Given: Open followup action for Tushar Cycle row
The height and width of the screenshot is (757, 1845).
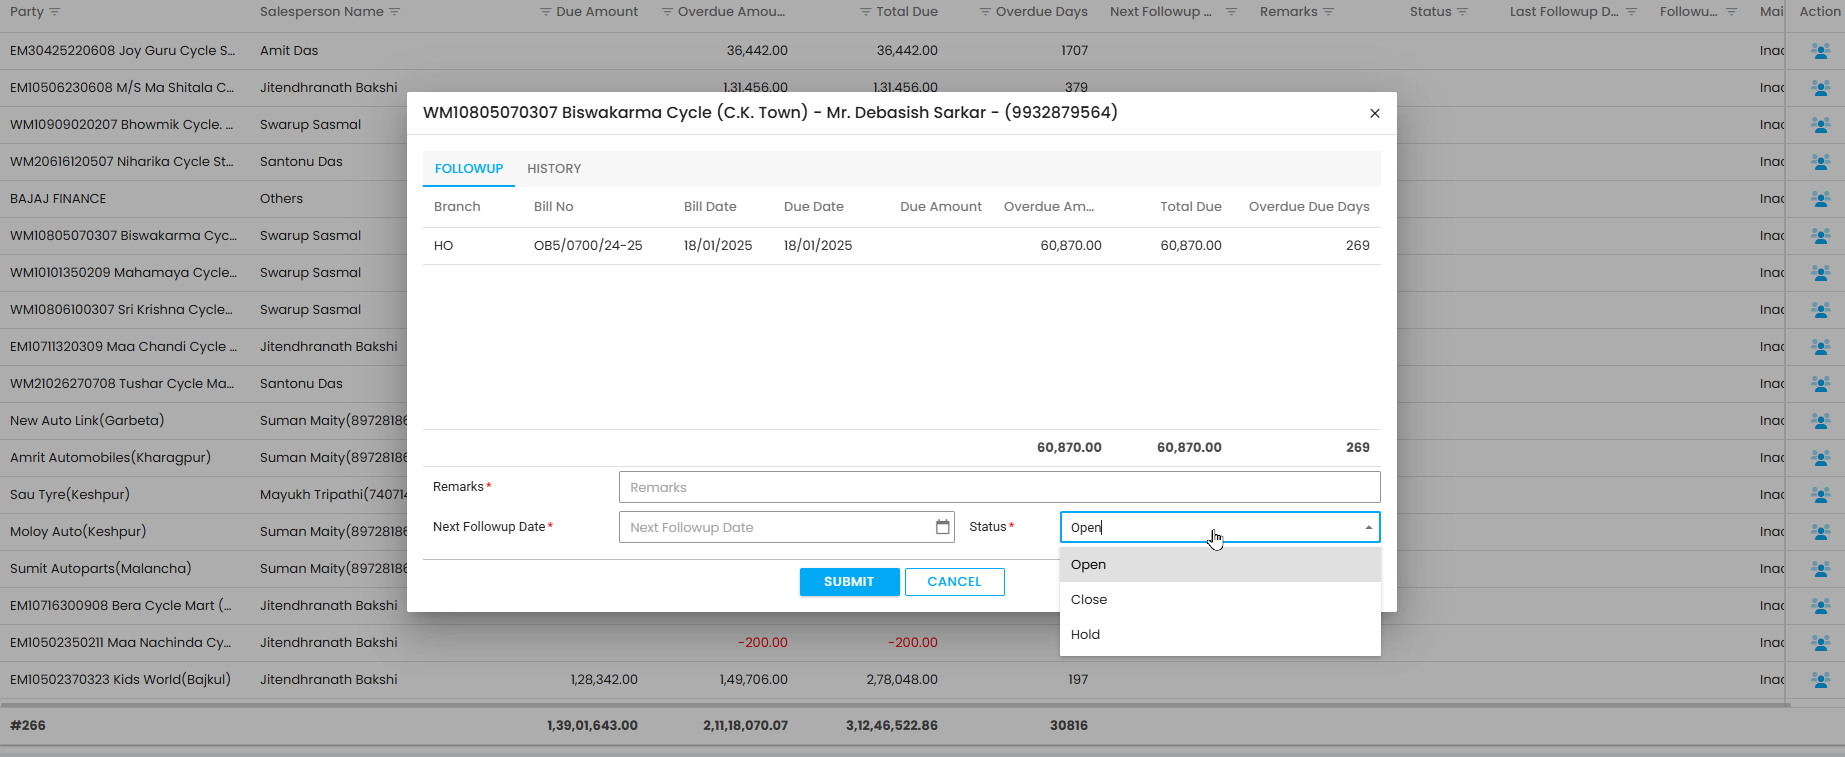Looking at the screenshot, I should click(1821, 384).
